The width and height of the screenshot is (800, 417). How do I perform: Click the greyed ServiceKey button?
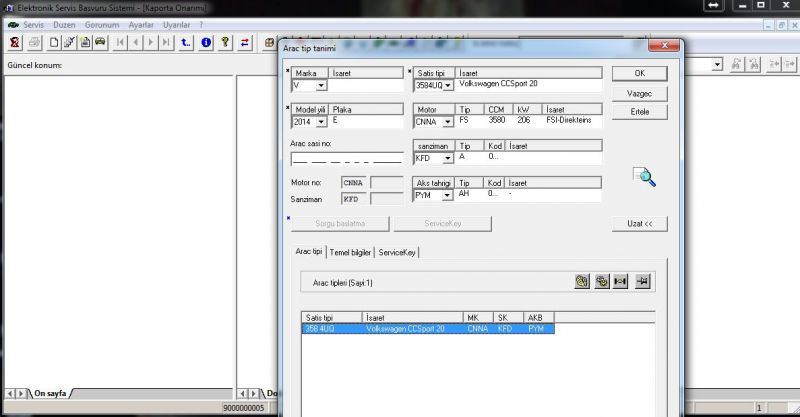(443, 224)
